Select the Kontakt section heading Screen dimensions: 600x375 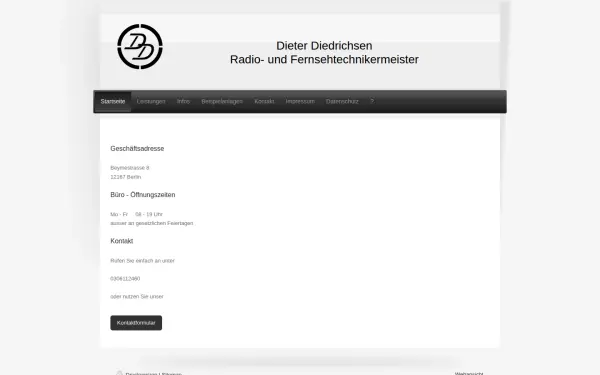(122, 241)
